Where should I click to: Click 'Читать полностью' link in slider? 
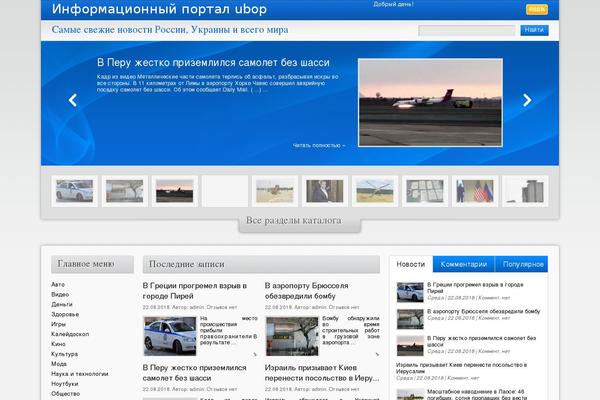tap(319, 145)
